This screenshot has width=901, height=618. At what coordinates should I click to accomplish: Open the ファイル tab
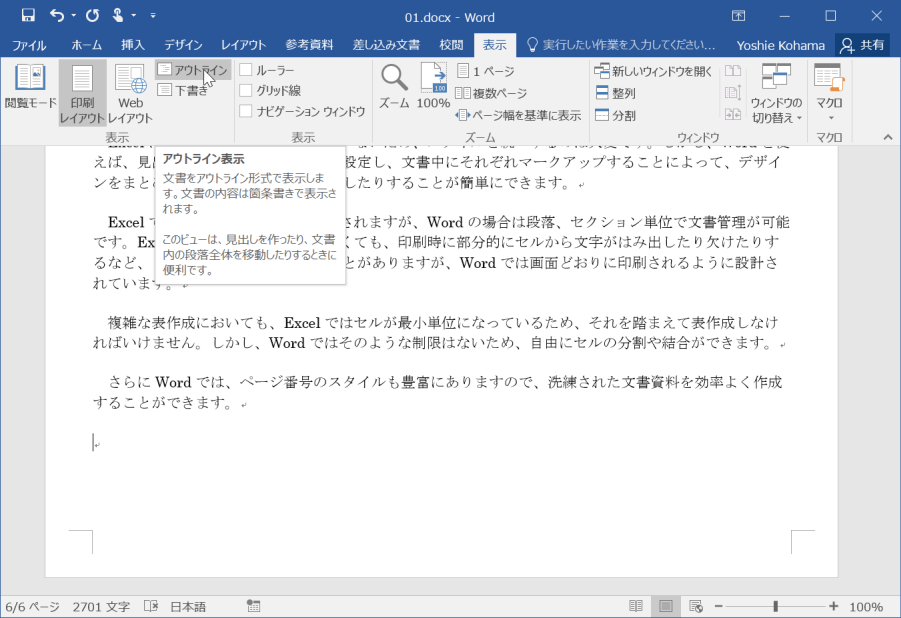29,45
